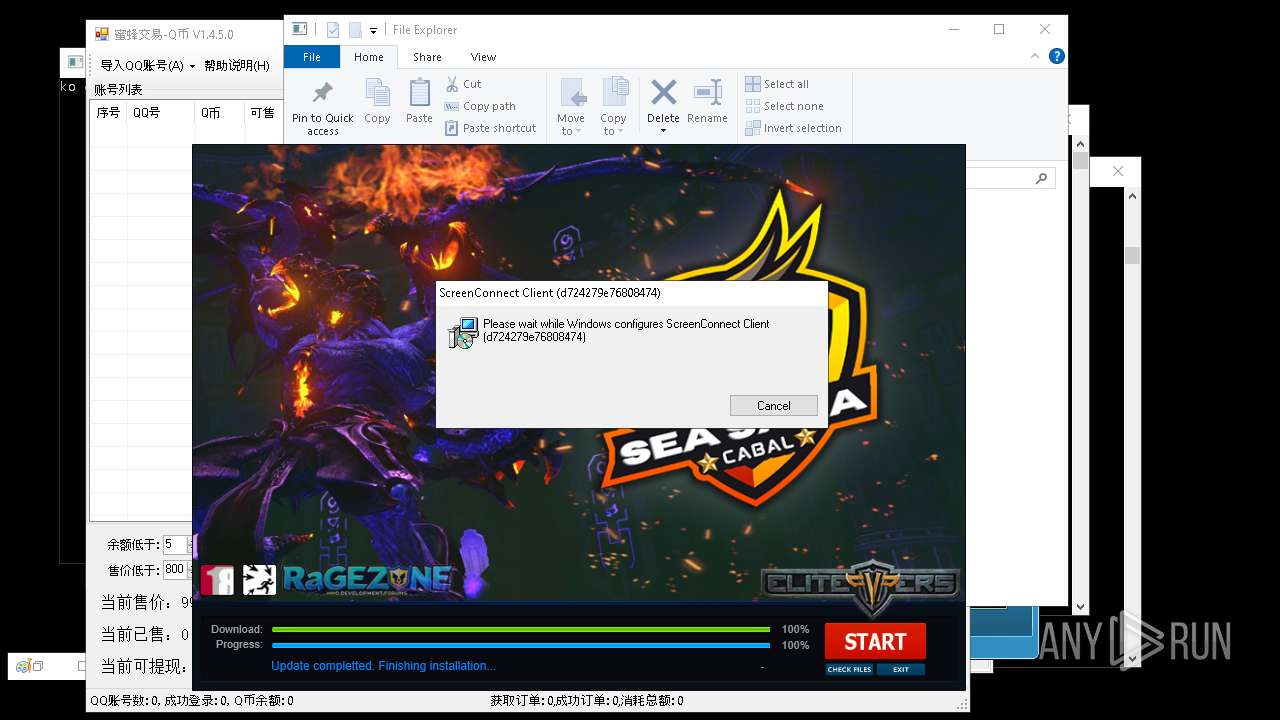Maximize the File Explorer window

tap(999, 30)
